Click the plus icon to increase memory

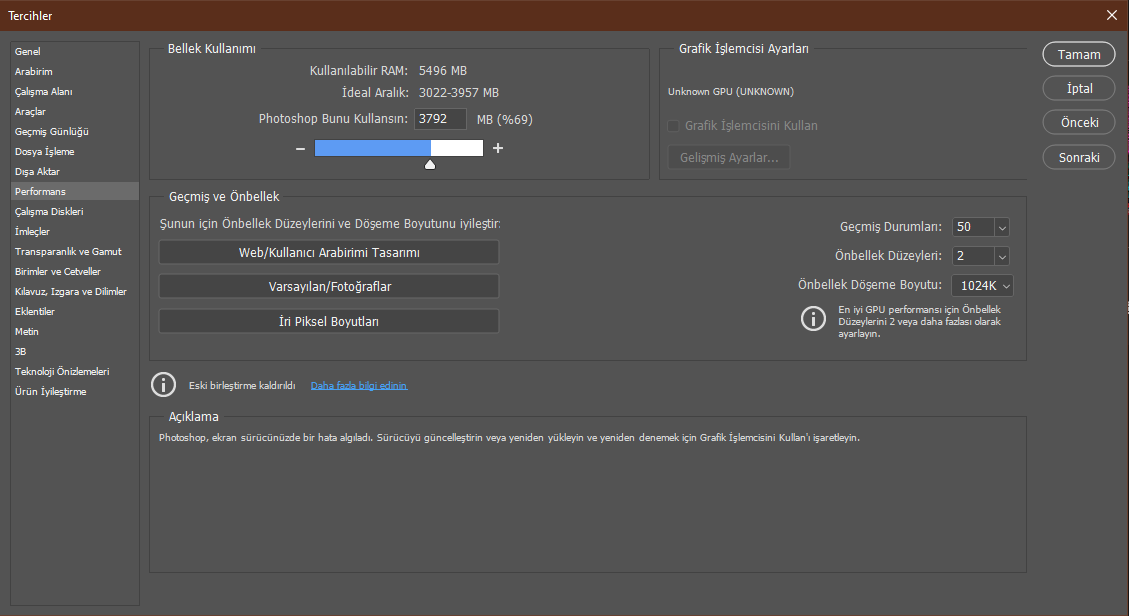(498, 148)
